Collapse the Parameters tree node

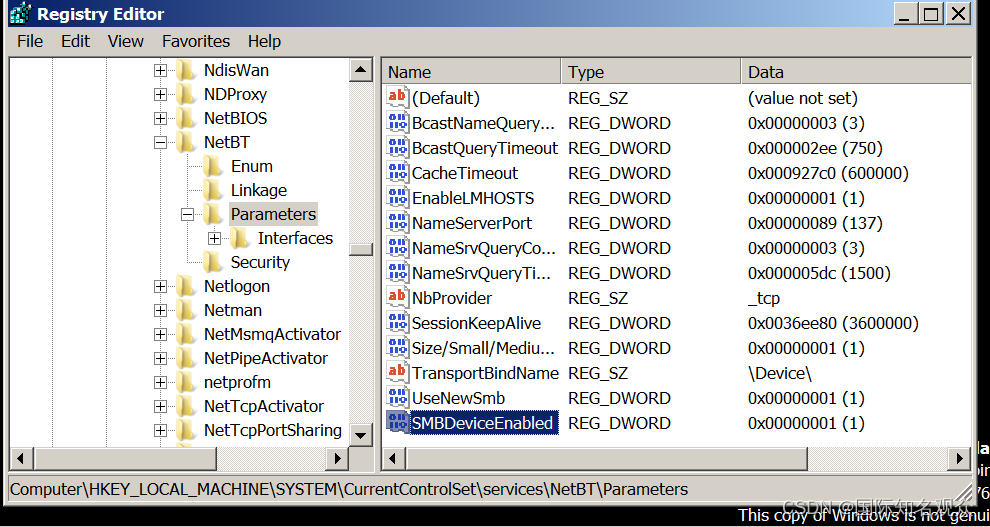point(188,215)
